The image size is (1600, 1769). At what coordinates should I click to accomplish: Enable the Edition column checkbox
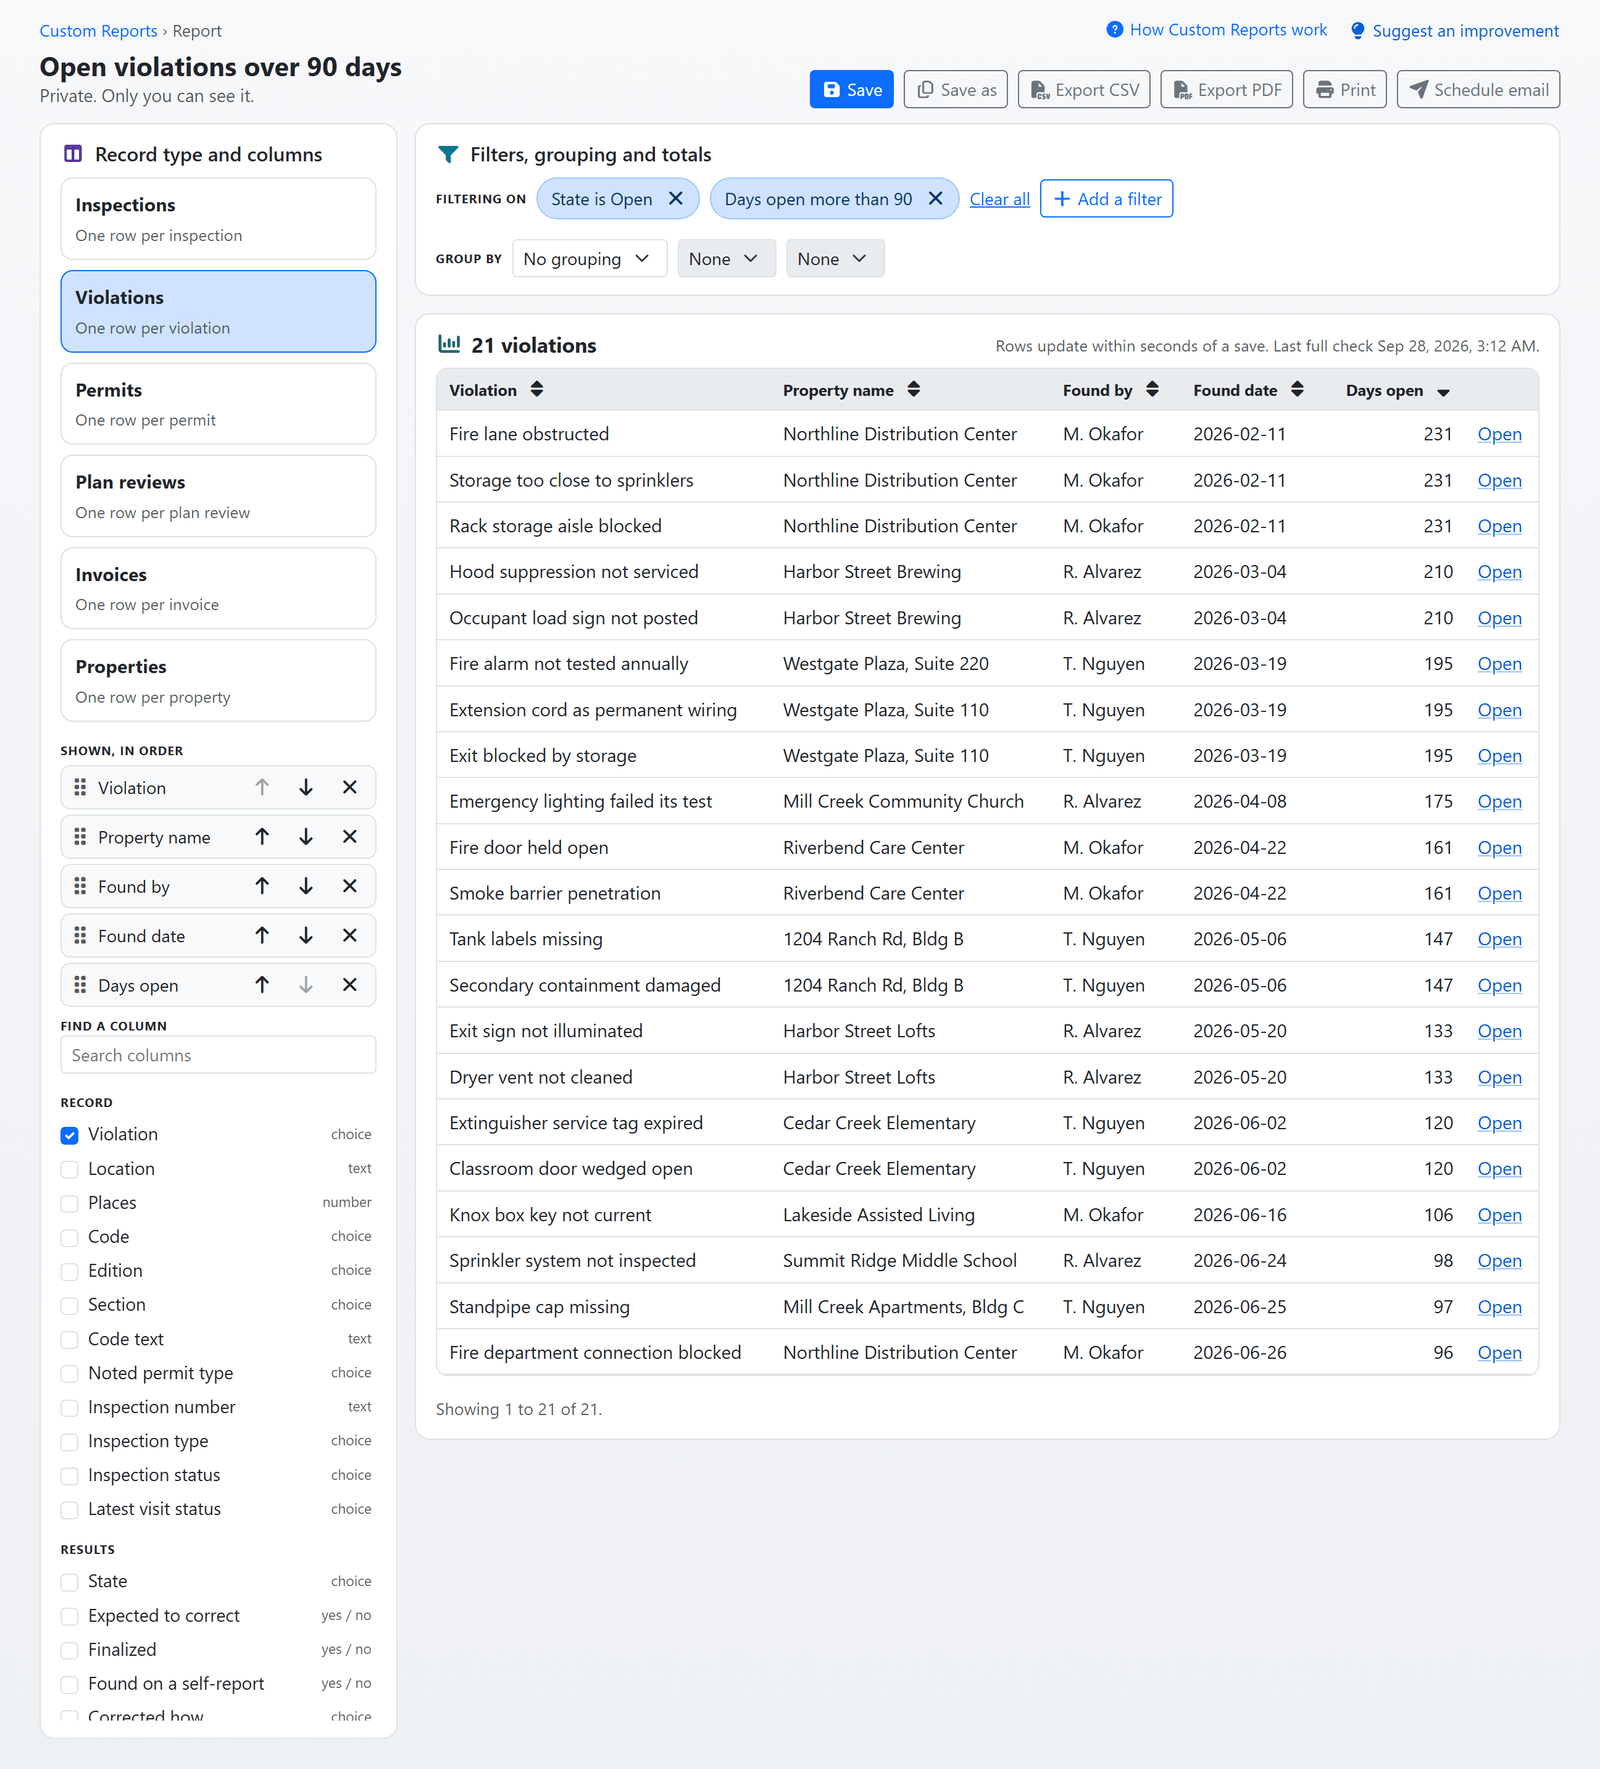coord(70,1271)
